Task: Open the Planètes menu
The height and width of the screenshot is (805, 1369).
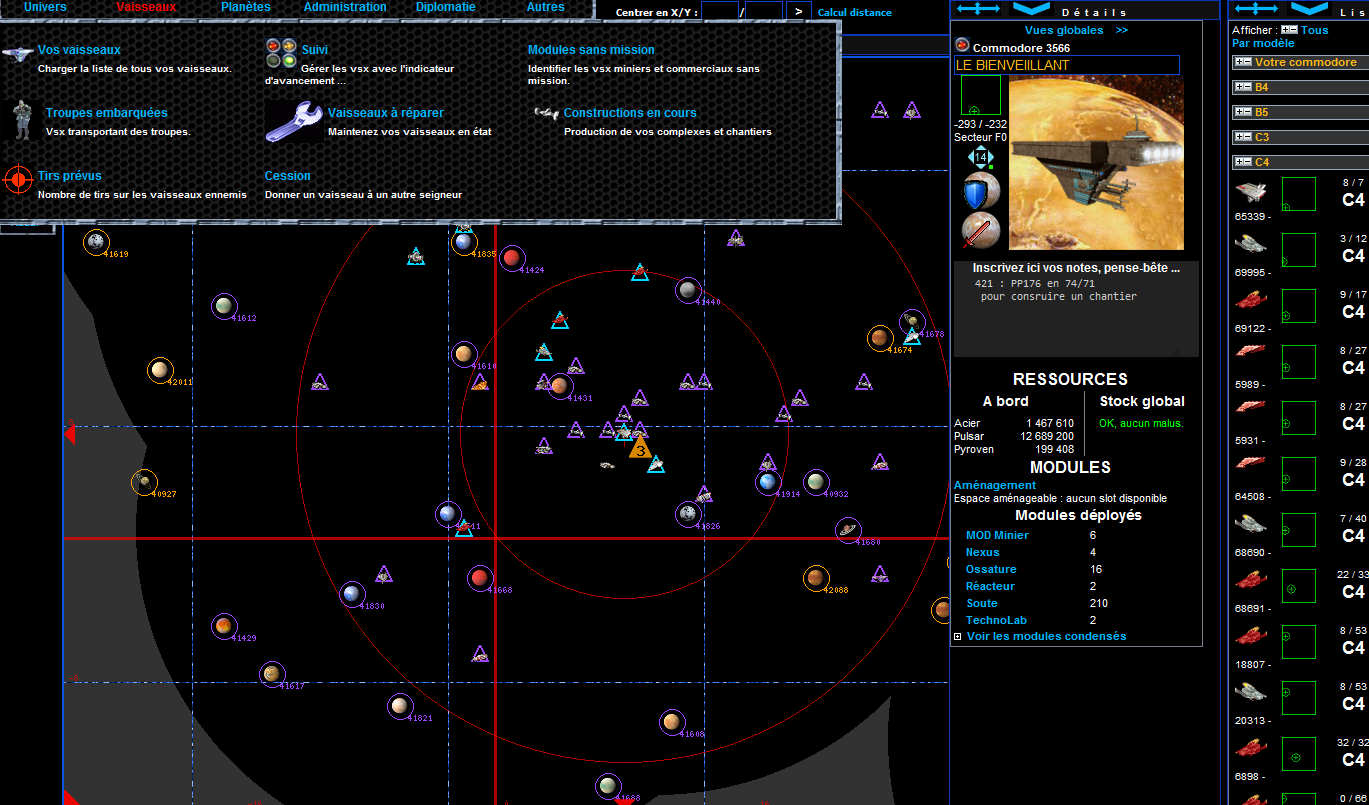Action: [x=245, y=7]
